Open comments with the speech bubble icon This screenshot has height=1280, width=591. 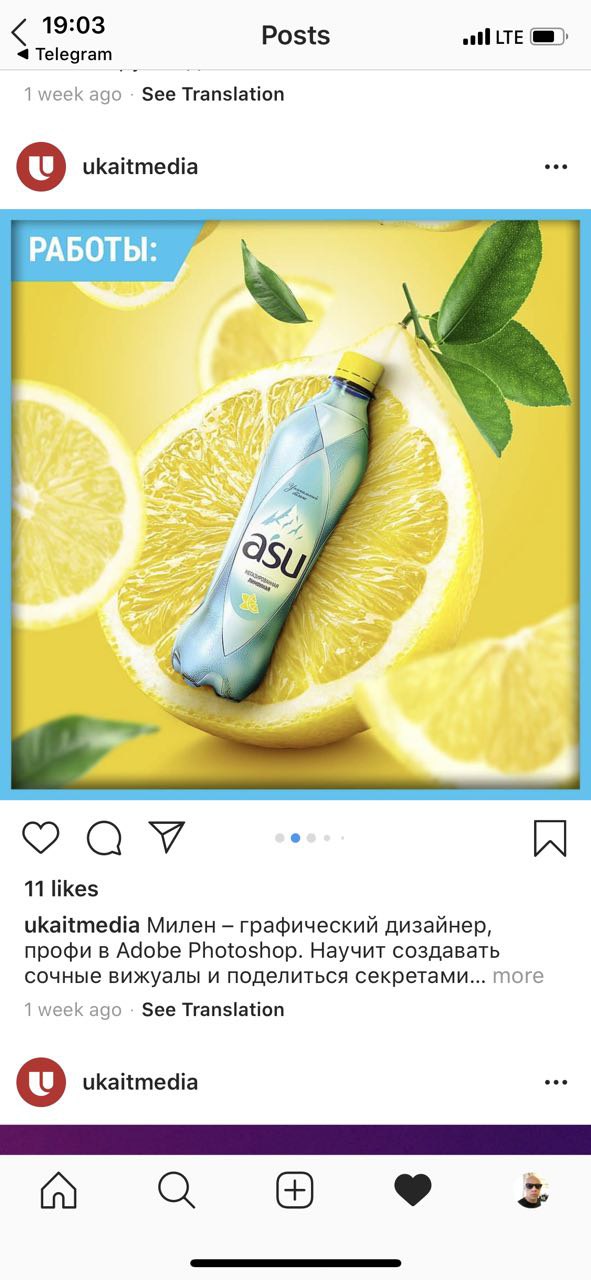[x=104, y=838]
